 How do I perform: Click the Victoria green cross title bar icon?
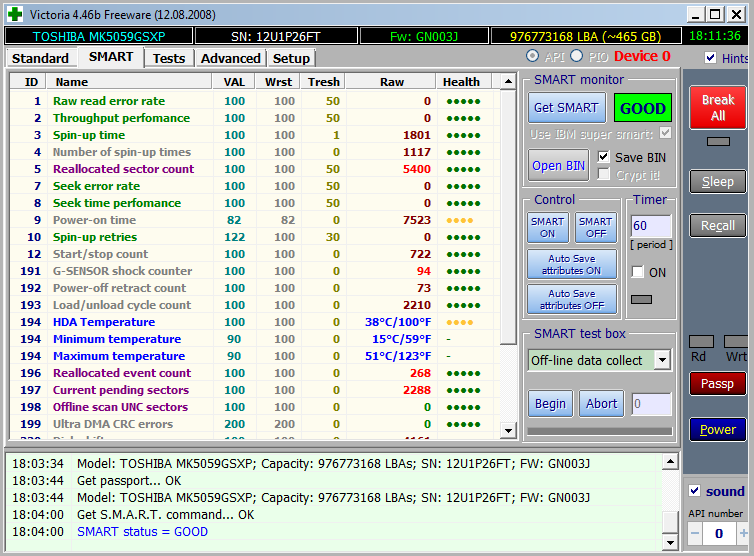click(x=14, y=13)
